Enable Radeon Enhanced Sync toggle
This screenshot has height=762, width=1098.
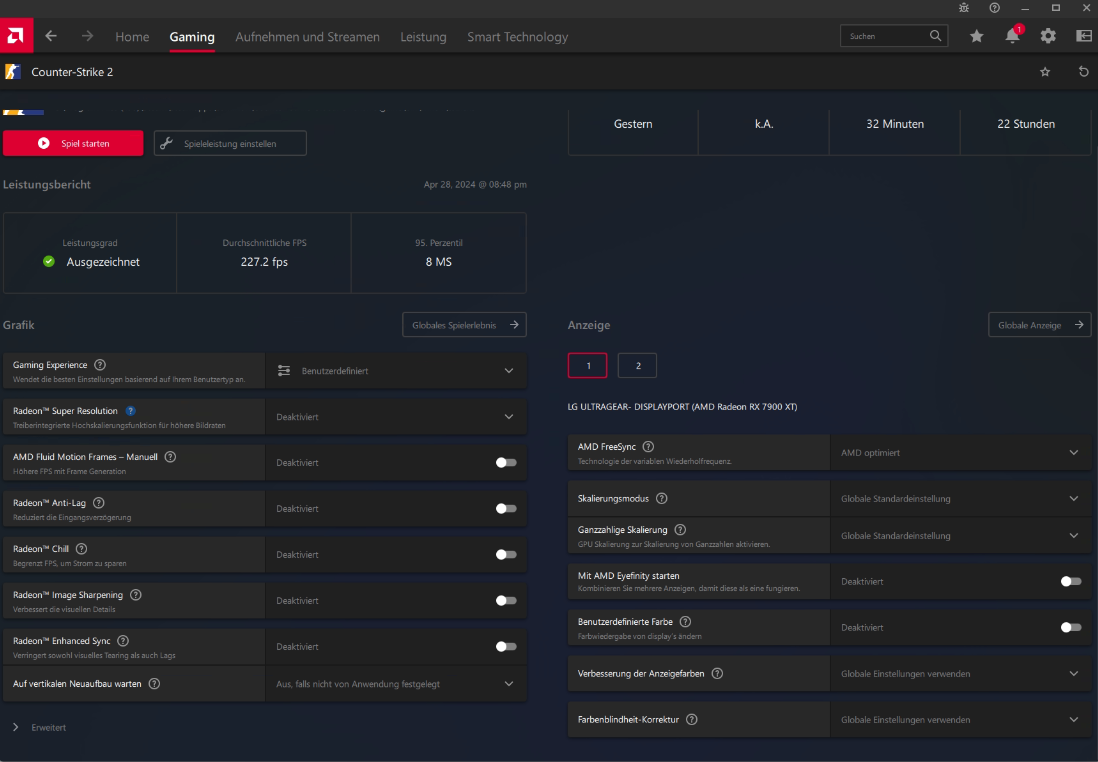[506, 646]
